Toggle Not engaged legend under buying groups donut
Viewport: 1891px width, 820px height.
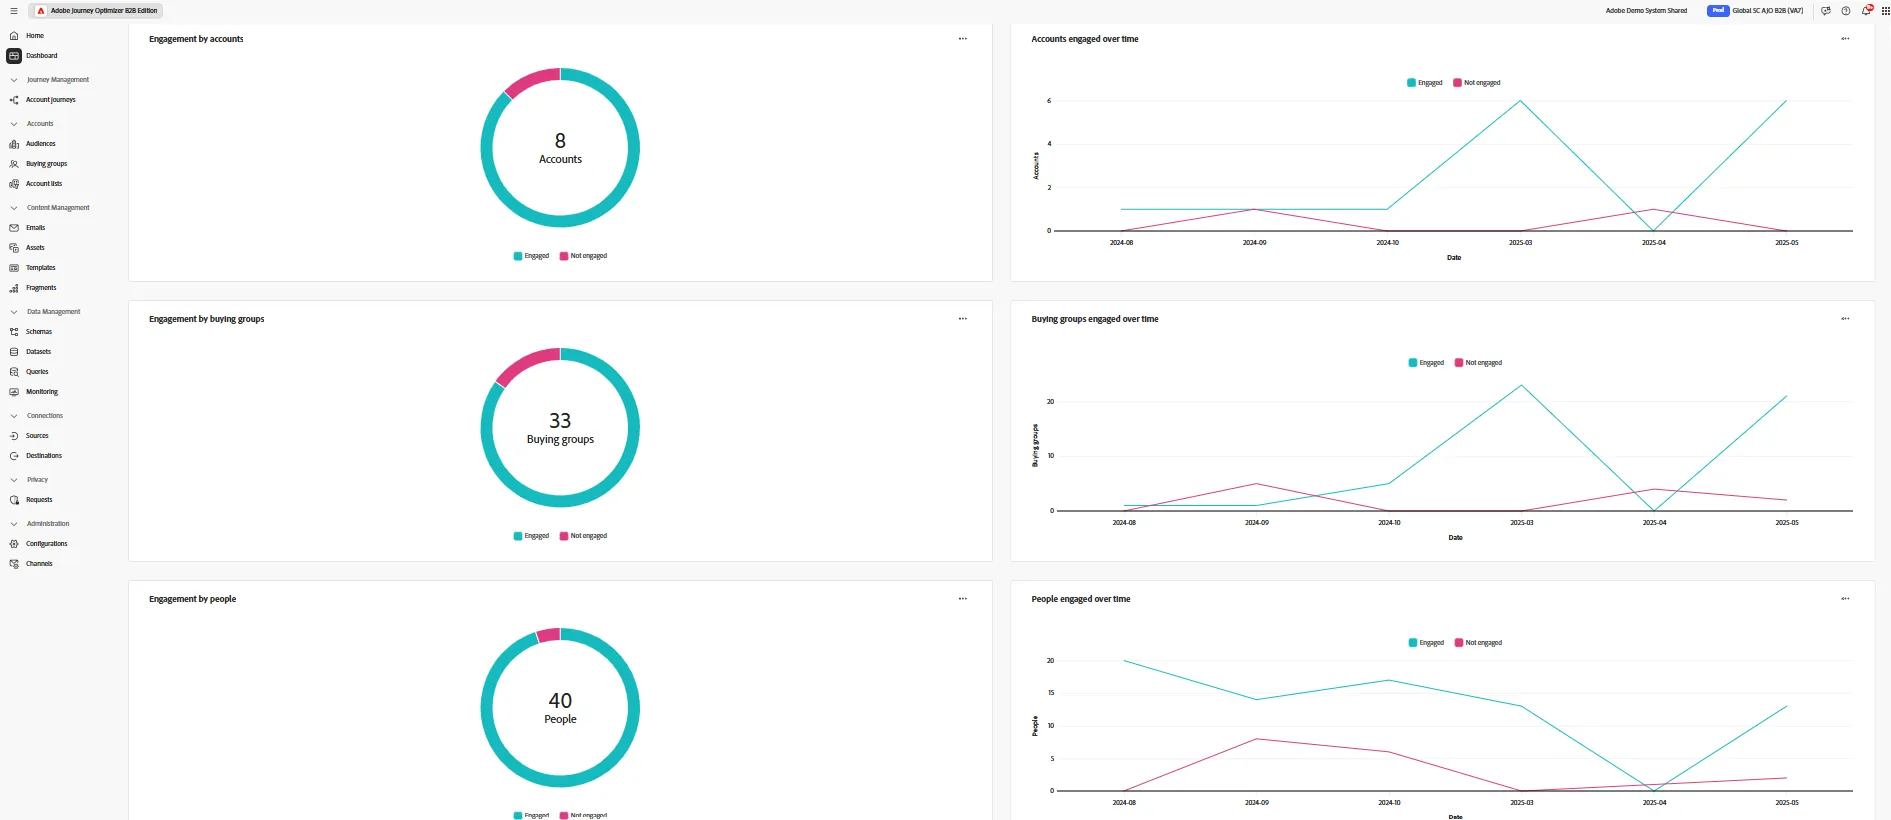583,536
